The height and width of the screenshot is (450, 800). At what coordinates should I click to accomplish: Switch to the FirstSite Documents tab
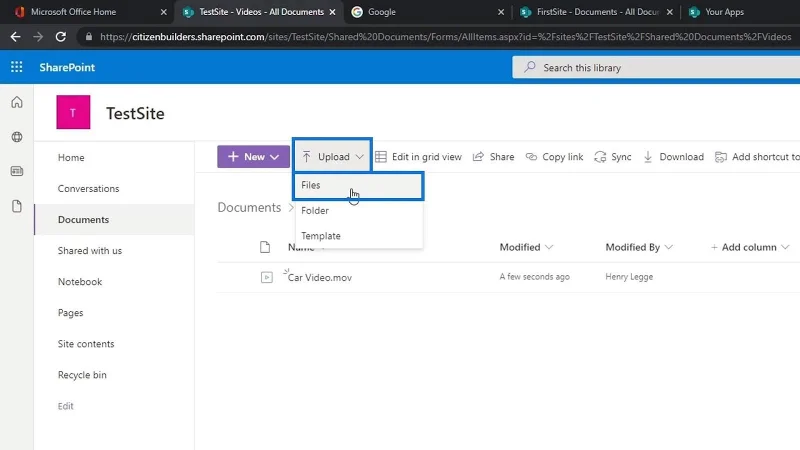coord(597,12)
